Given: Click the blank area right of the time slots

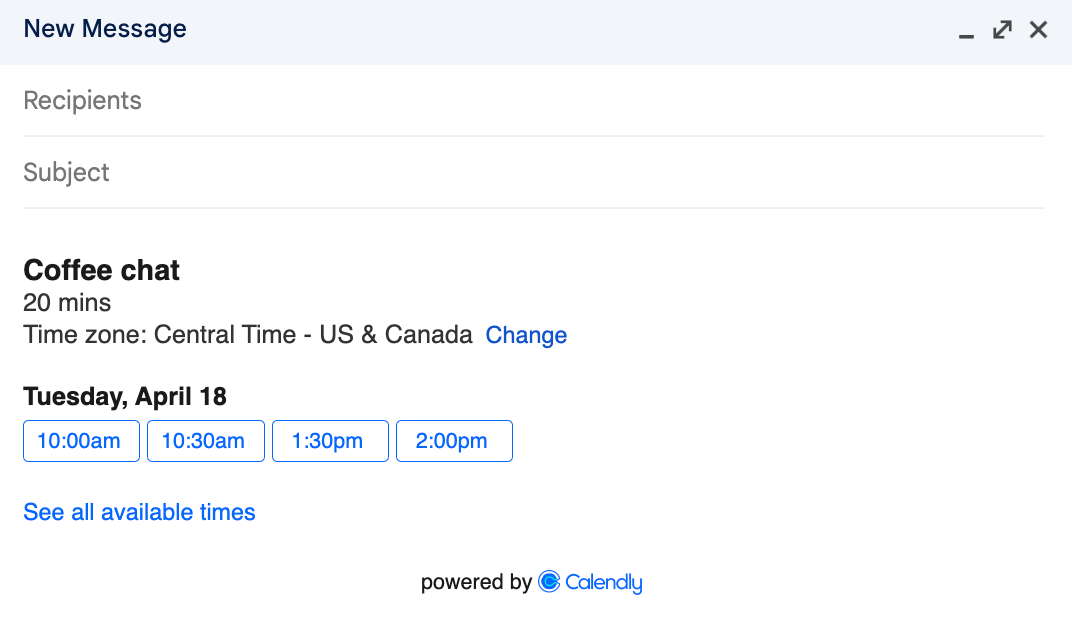Looking at the screenshot, I should (779, 441).
